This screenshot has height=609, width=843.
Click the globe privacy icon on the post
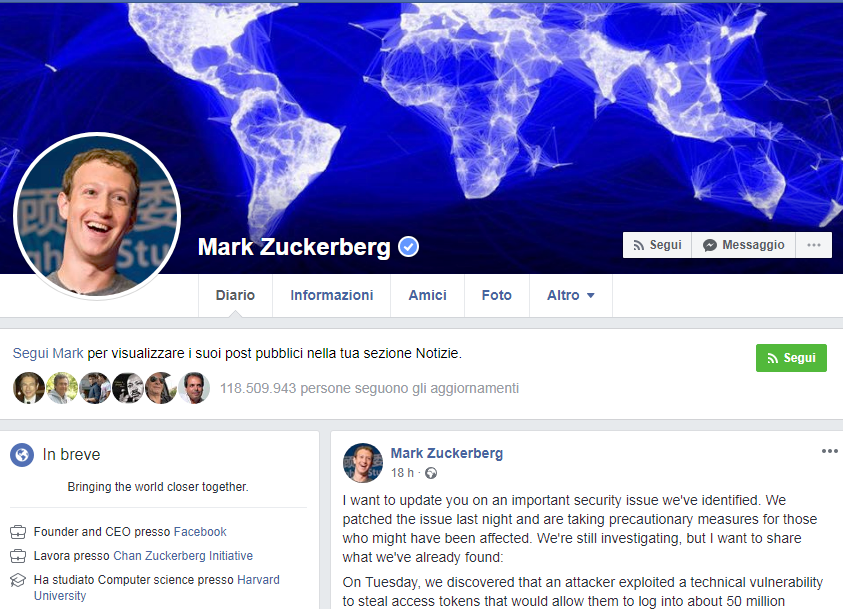coord(431,473)
